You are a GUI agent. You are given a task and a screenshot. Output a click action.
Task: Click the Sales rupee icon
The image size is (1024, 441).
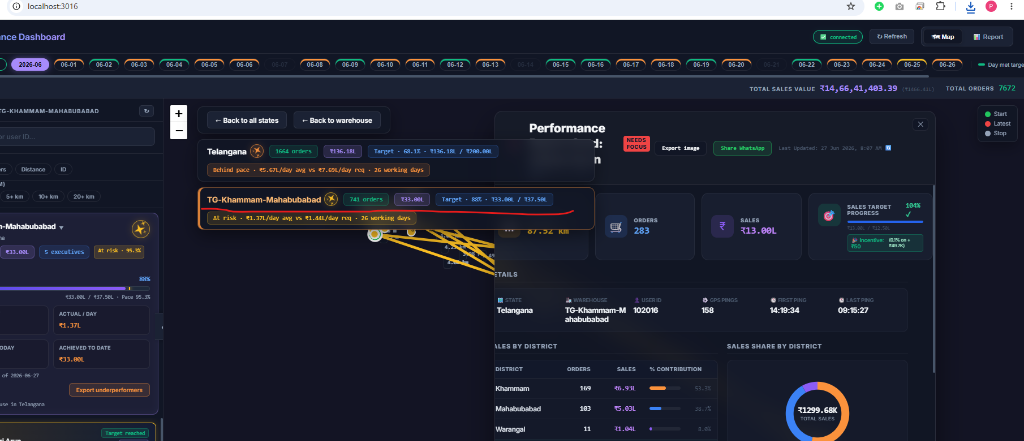722,226
